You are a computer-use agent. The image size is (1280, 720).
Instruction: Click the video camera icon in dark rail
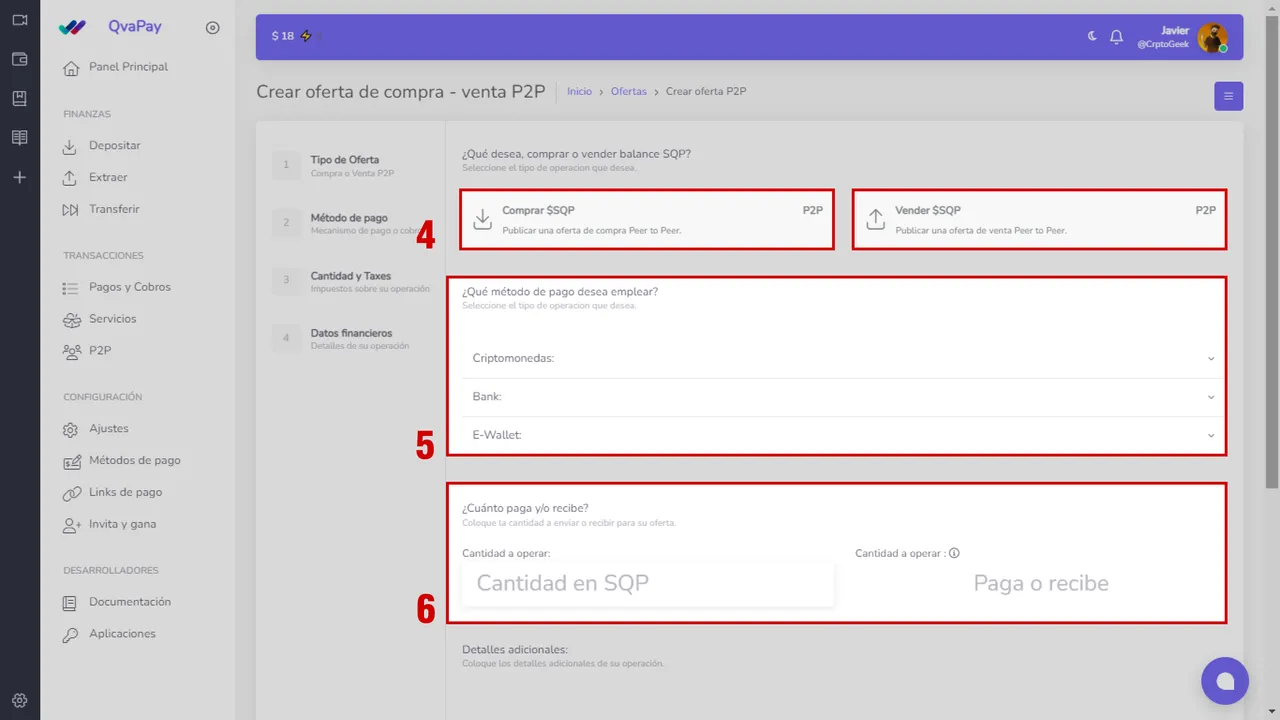click(19, 19)
